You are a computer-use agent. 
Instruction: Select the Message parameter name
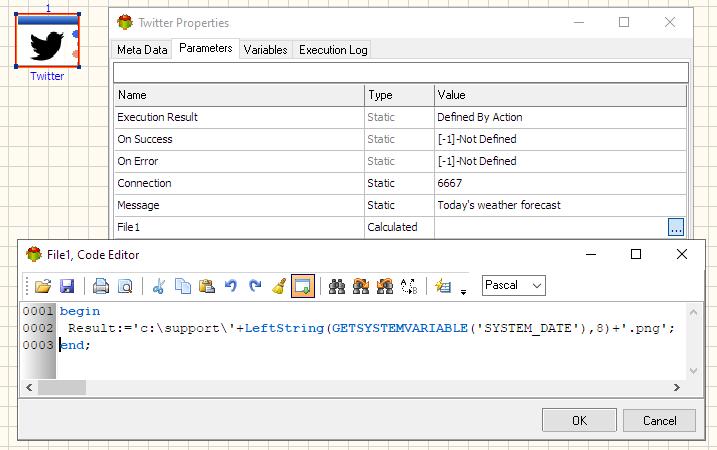pos(139,205)
